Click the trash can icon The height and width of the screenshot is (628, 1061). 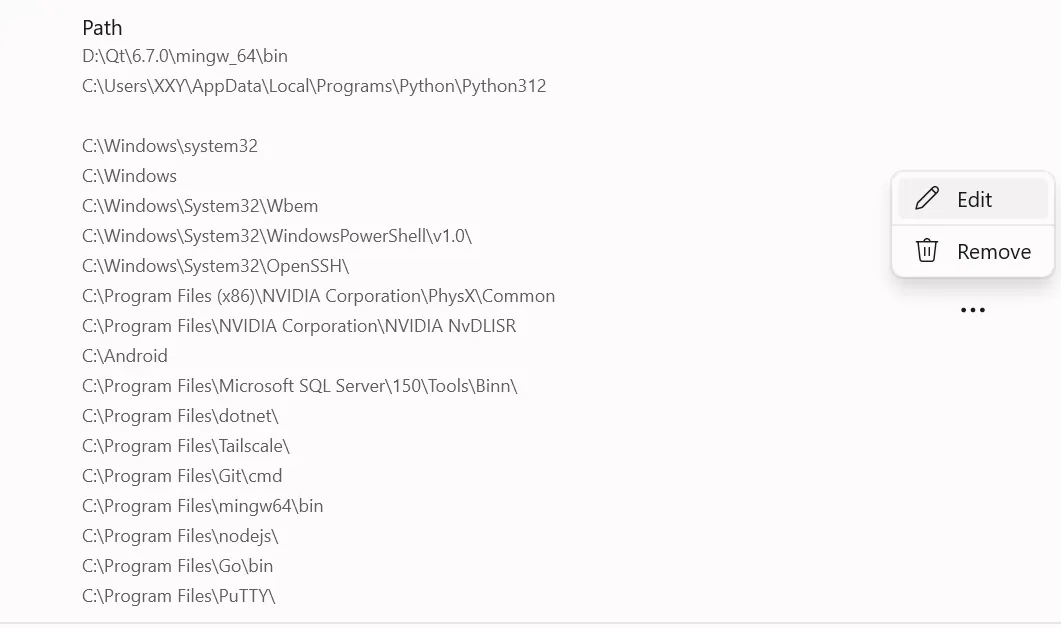click(x=927, y=250)
